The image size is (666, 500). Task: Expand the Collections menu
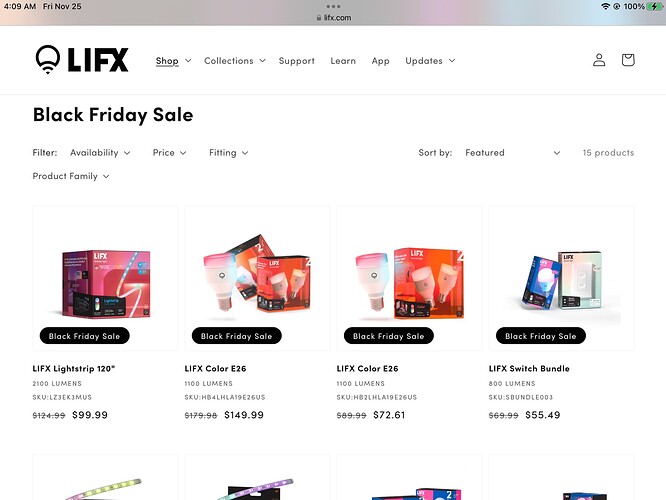(x=235, y=61)
